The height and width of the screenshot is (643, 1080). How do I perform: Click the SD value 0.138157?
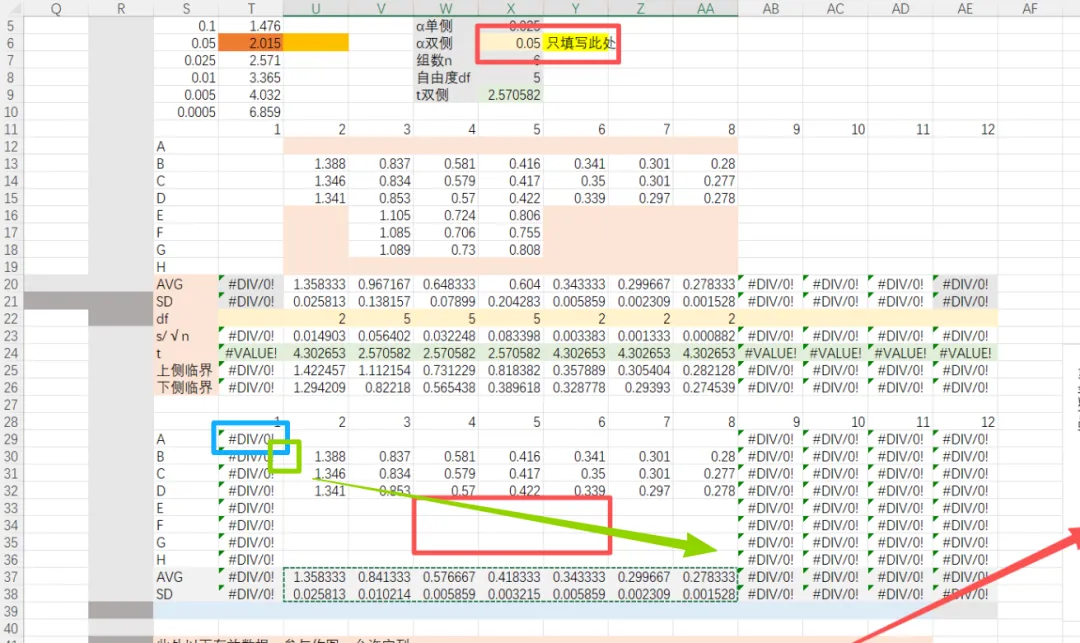381,302
